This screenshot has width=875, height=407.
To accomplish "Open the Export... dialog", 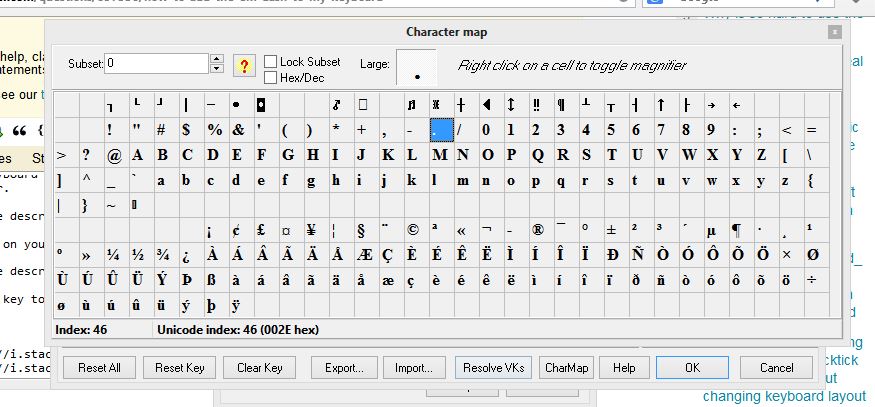I will pyautogui.click(x=343, y=368).
